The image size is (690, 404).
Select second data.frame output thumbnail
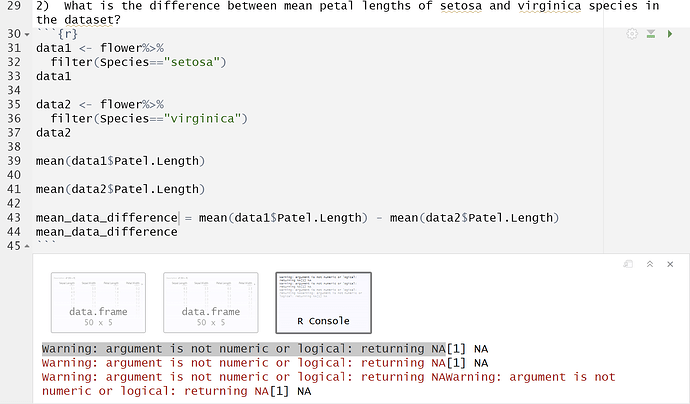[x=211, y=303]
